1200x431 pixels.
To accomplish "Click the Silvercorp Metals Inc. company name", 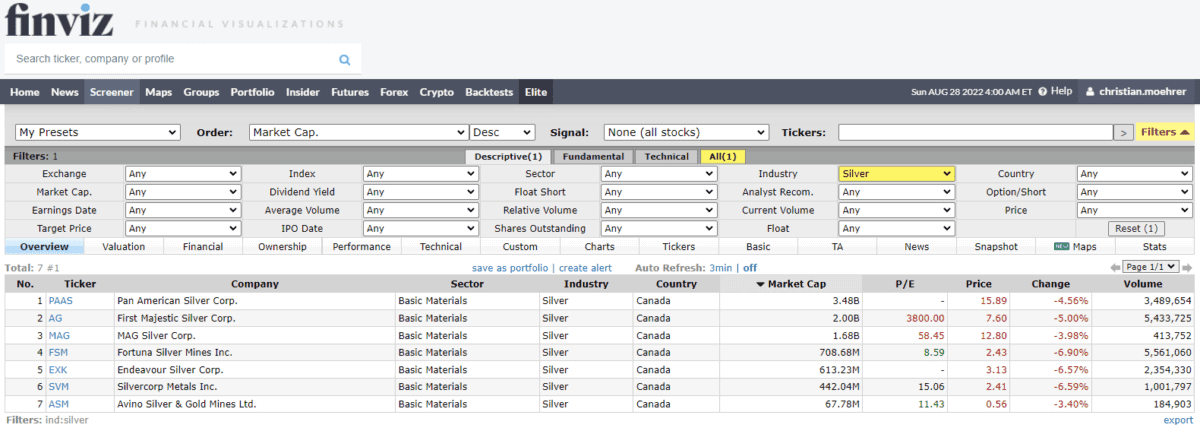I will (167, 387).
